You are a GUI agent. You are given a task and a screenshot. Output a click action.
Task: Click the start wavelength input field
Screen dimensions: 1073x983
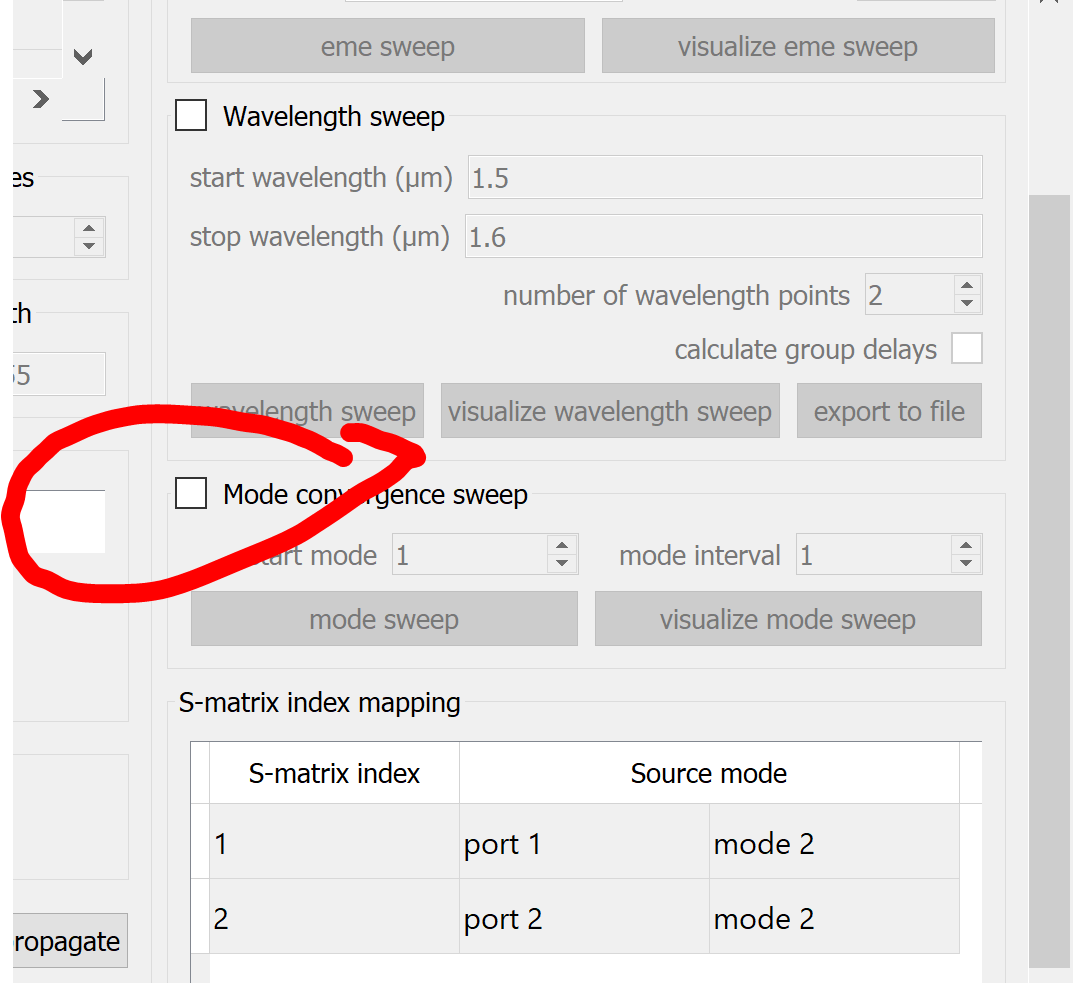(x=725, y=177)
